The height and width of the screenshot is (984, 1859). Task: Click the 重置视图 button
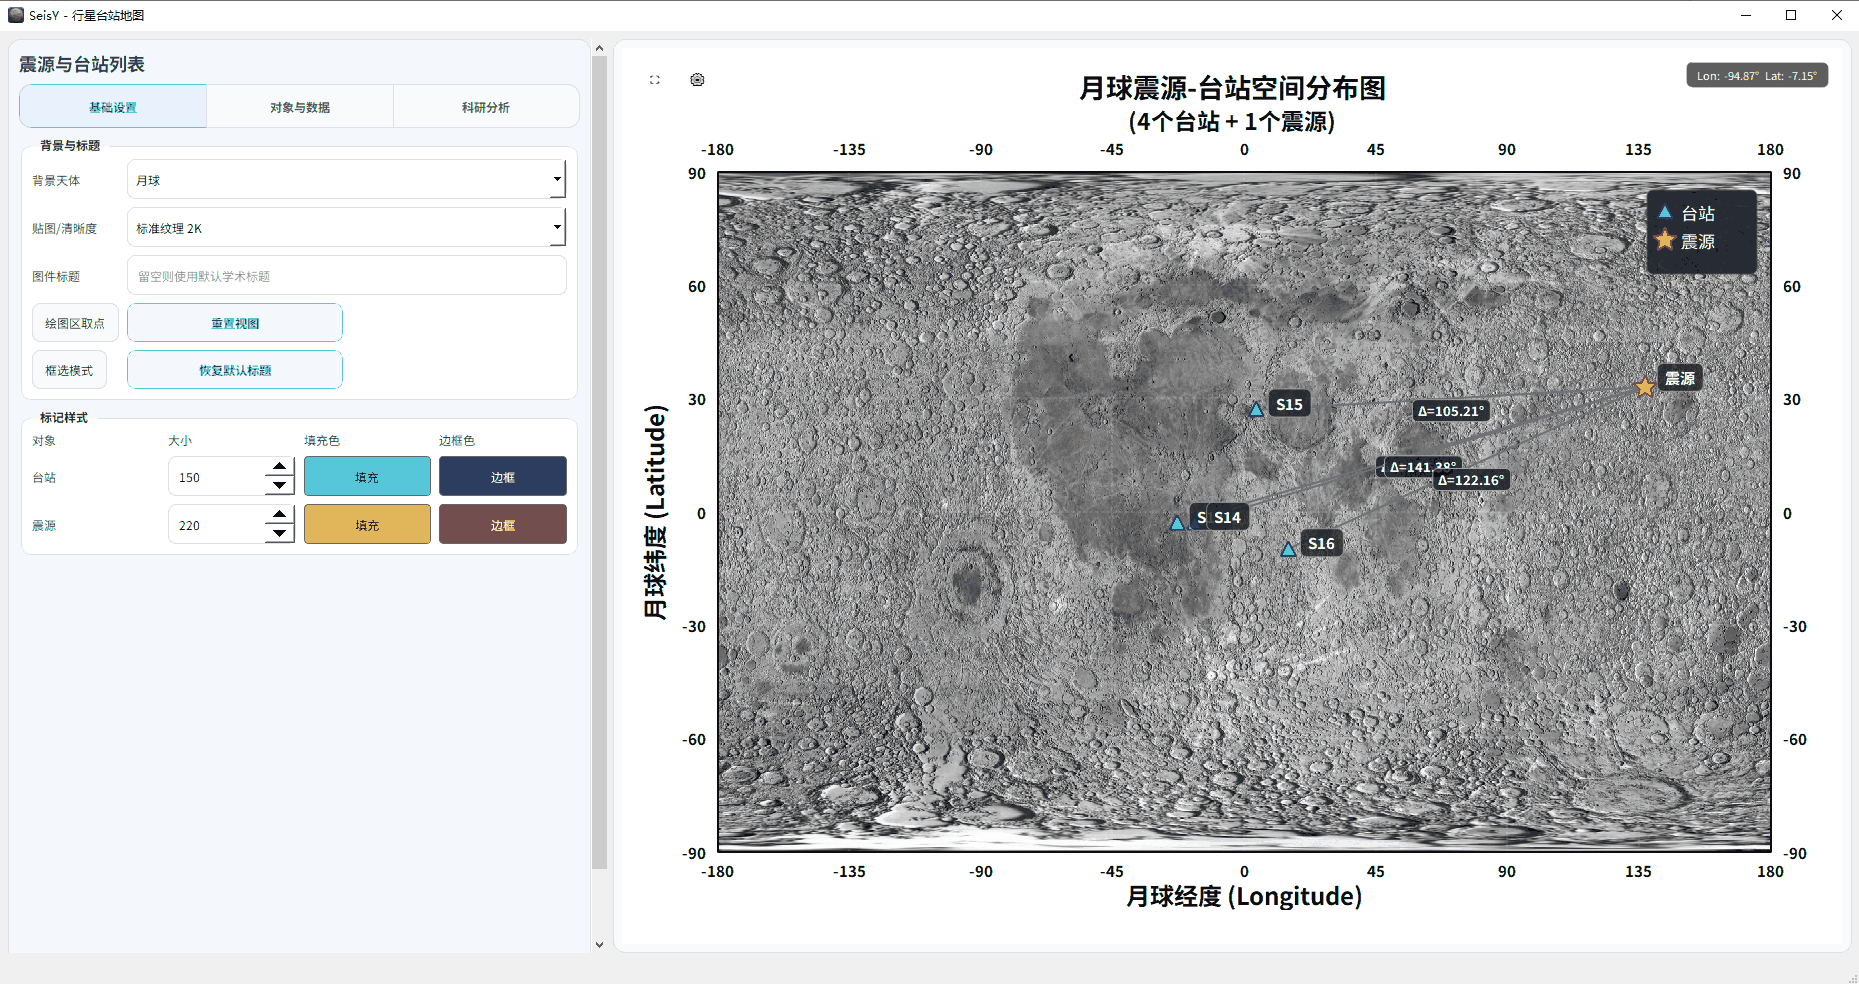(x=235, y=323)
